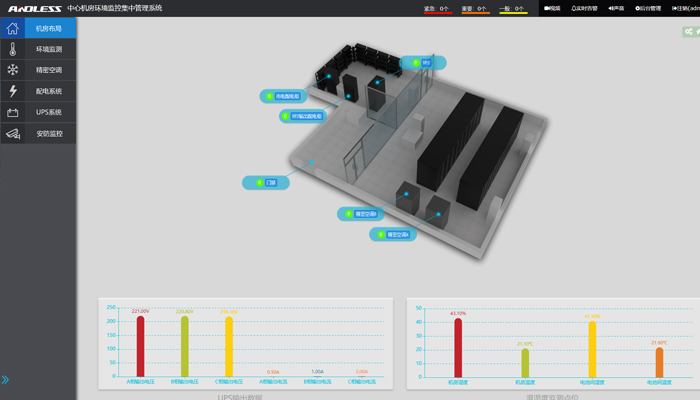Go to 后台管理 in top bar
The height and width of the screenshot is (400, 700).
(649, 8)
